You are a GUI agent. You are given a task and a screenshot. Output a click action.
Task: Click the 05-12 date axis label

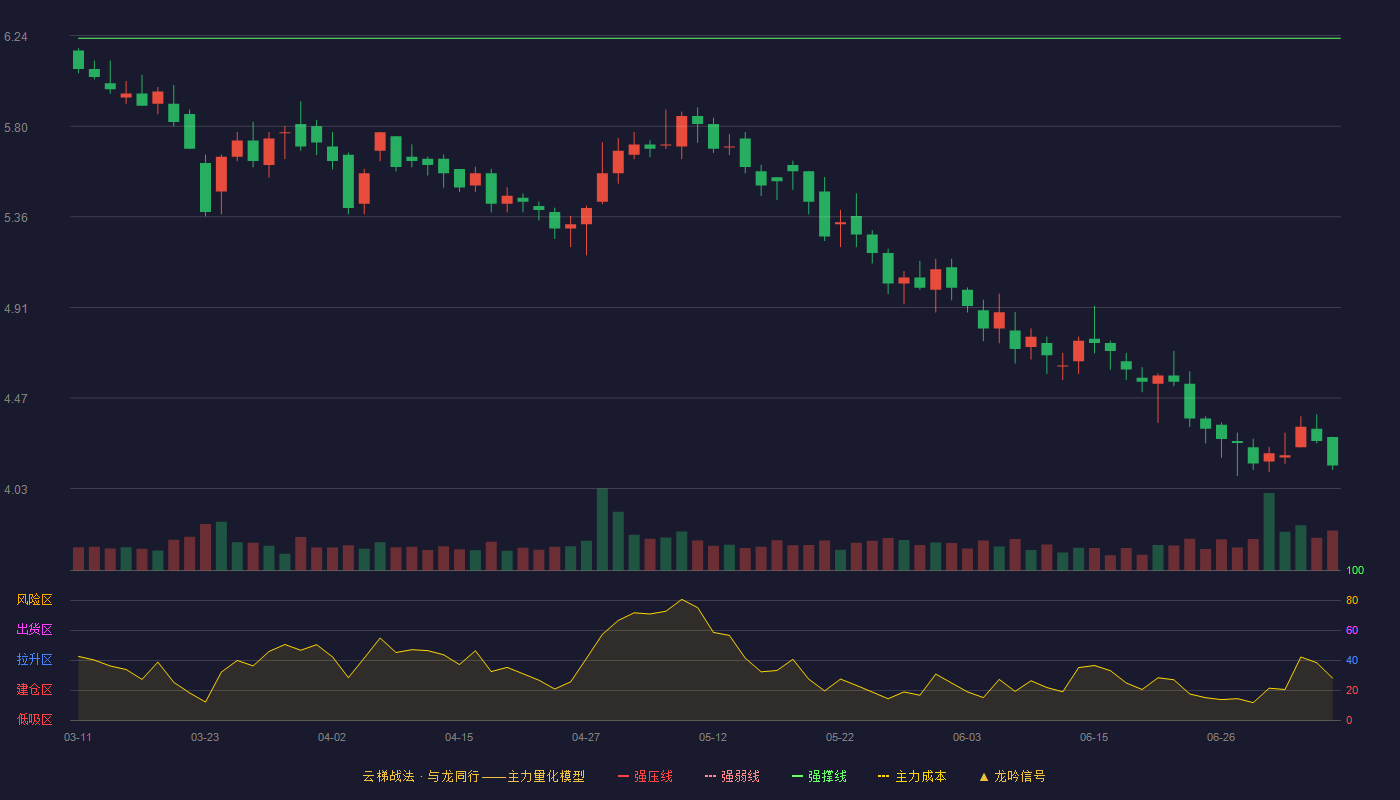click(713, 737)
